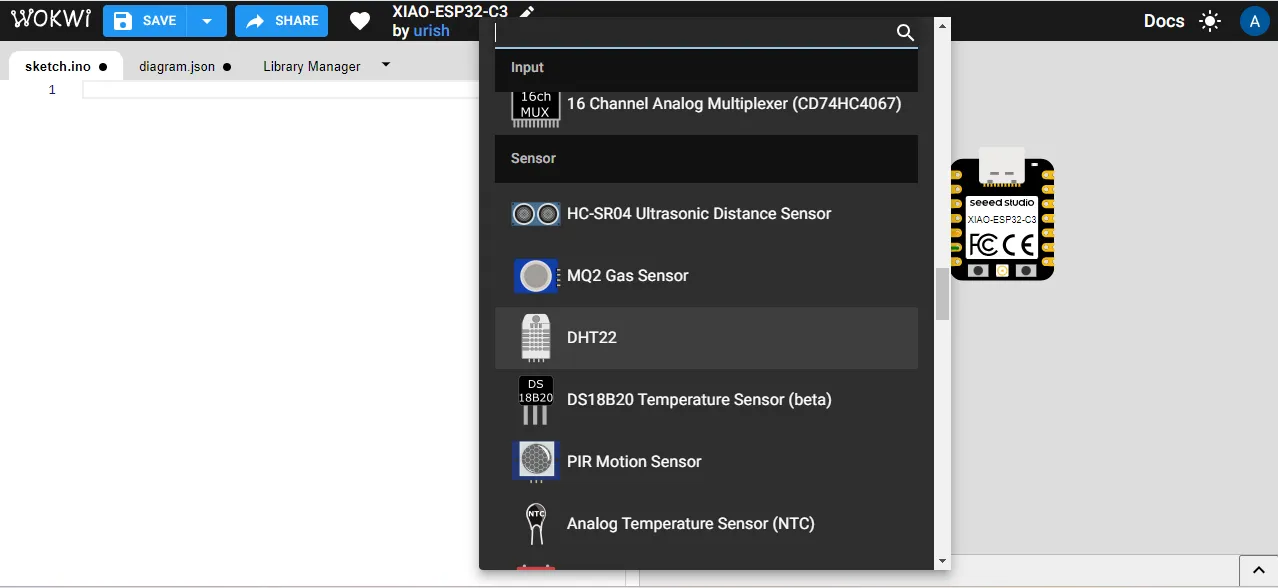Choose the MQ2 Gas Sensor icon
Image resolution: width=1278 pixels, height=588 pixels.
[535, 276]
